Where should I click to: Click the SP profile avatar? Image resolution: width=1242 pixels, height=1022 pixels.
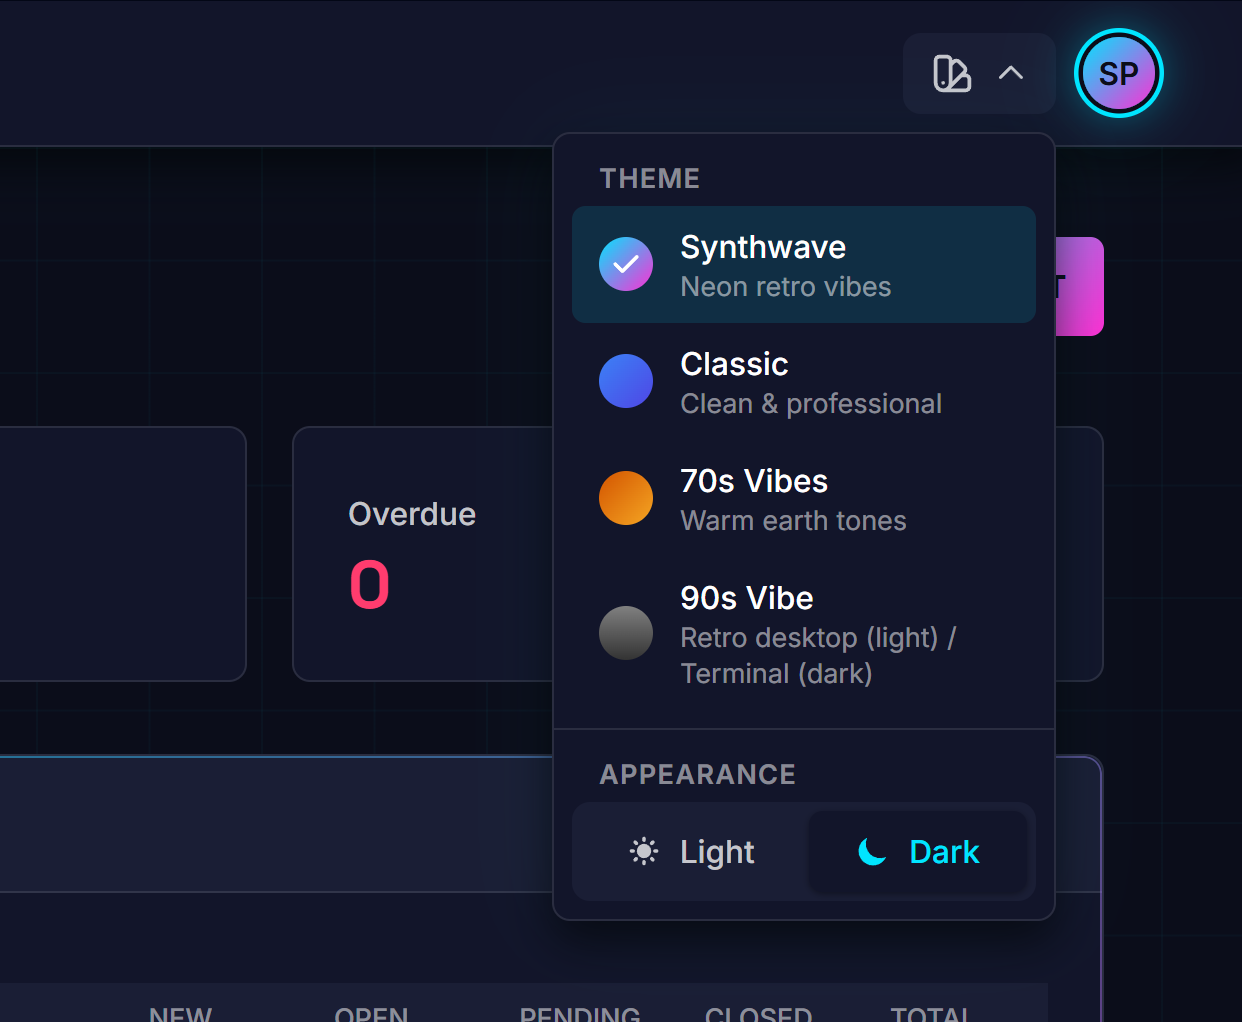[x=1118, y=73]
